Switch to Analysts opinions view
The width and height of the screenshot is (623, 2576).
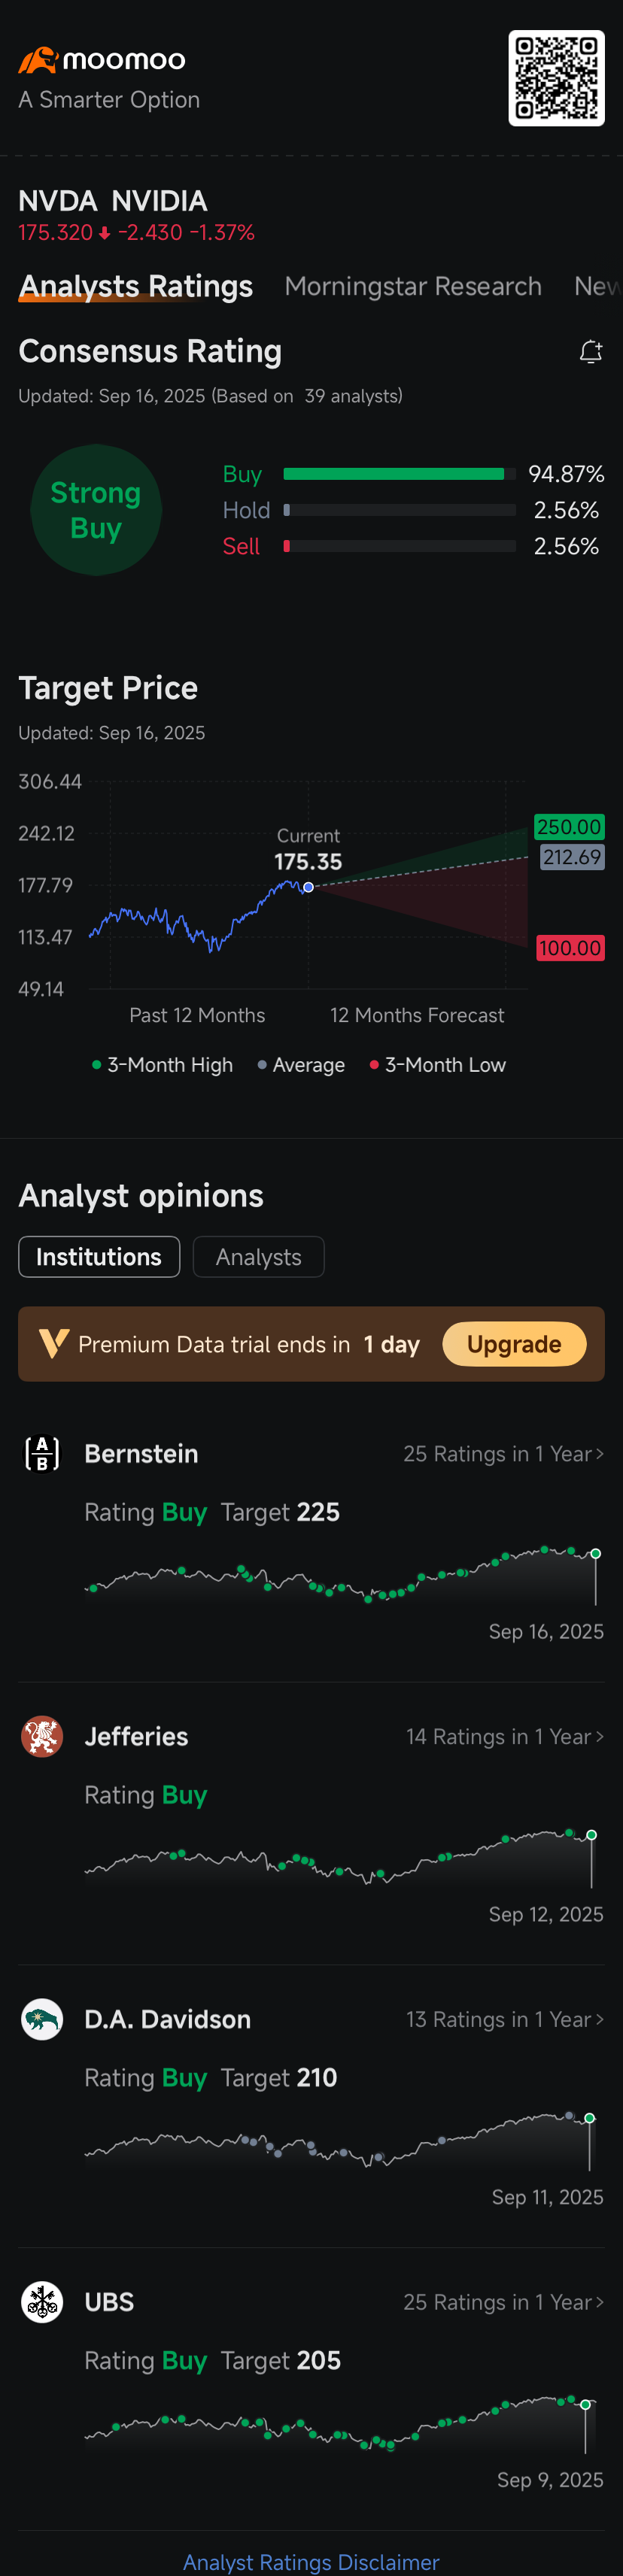click(258, 1257)
